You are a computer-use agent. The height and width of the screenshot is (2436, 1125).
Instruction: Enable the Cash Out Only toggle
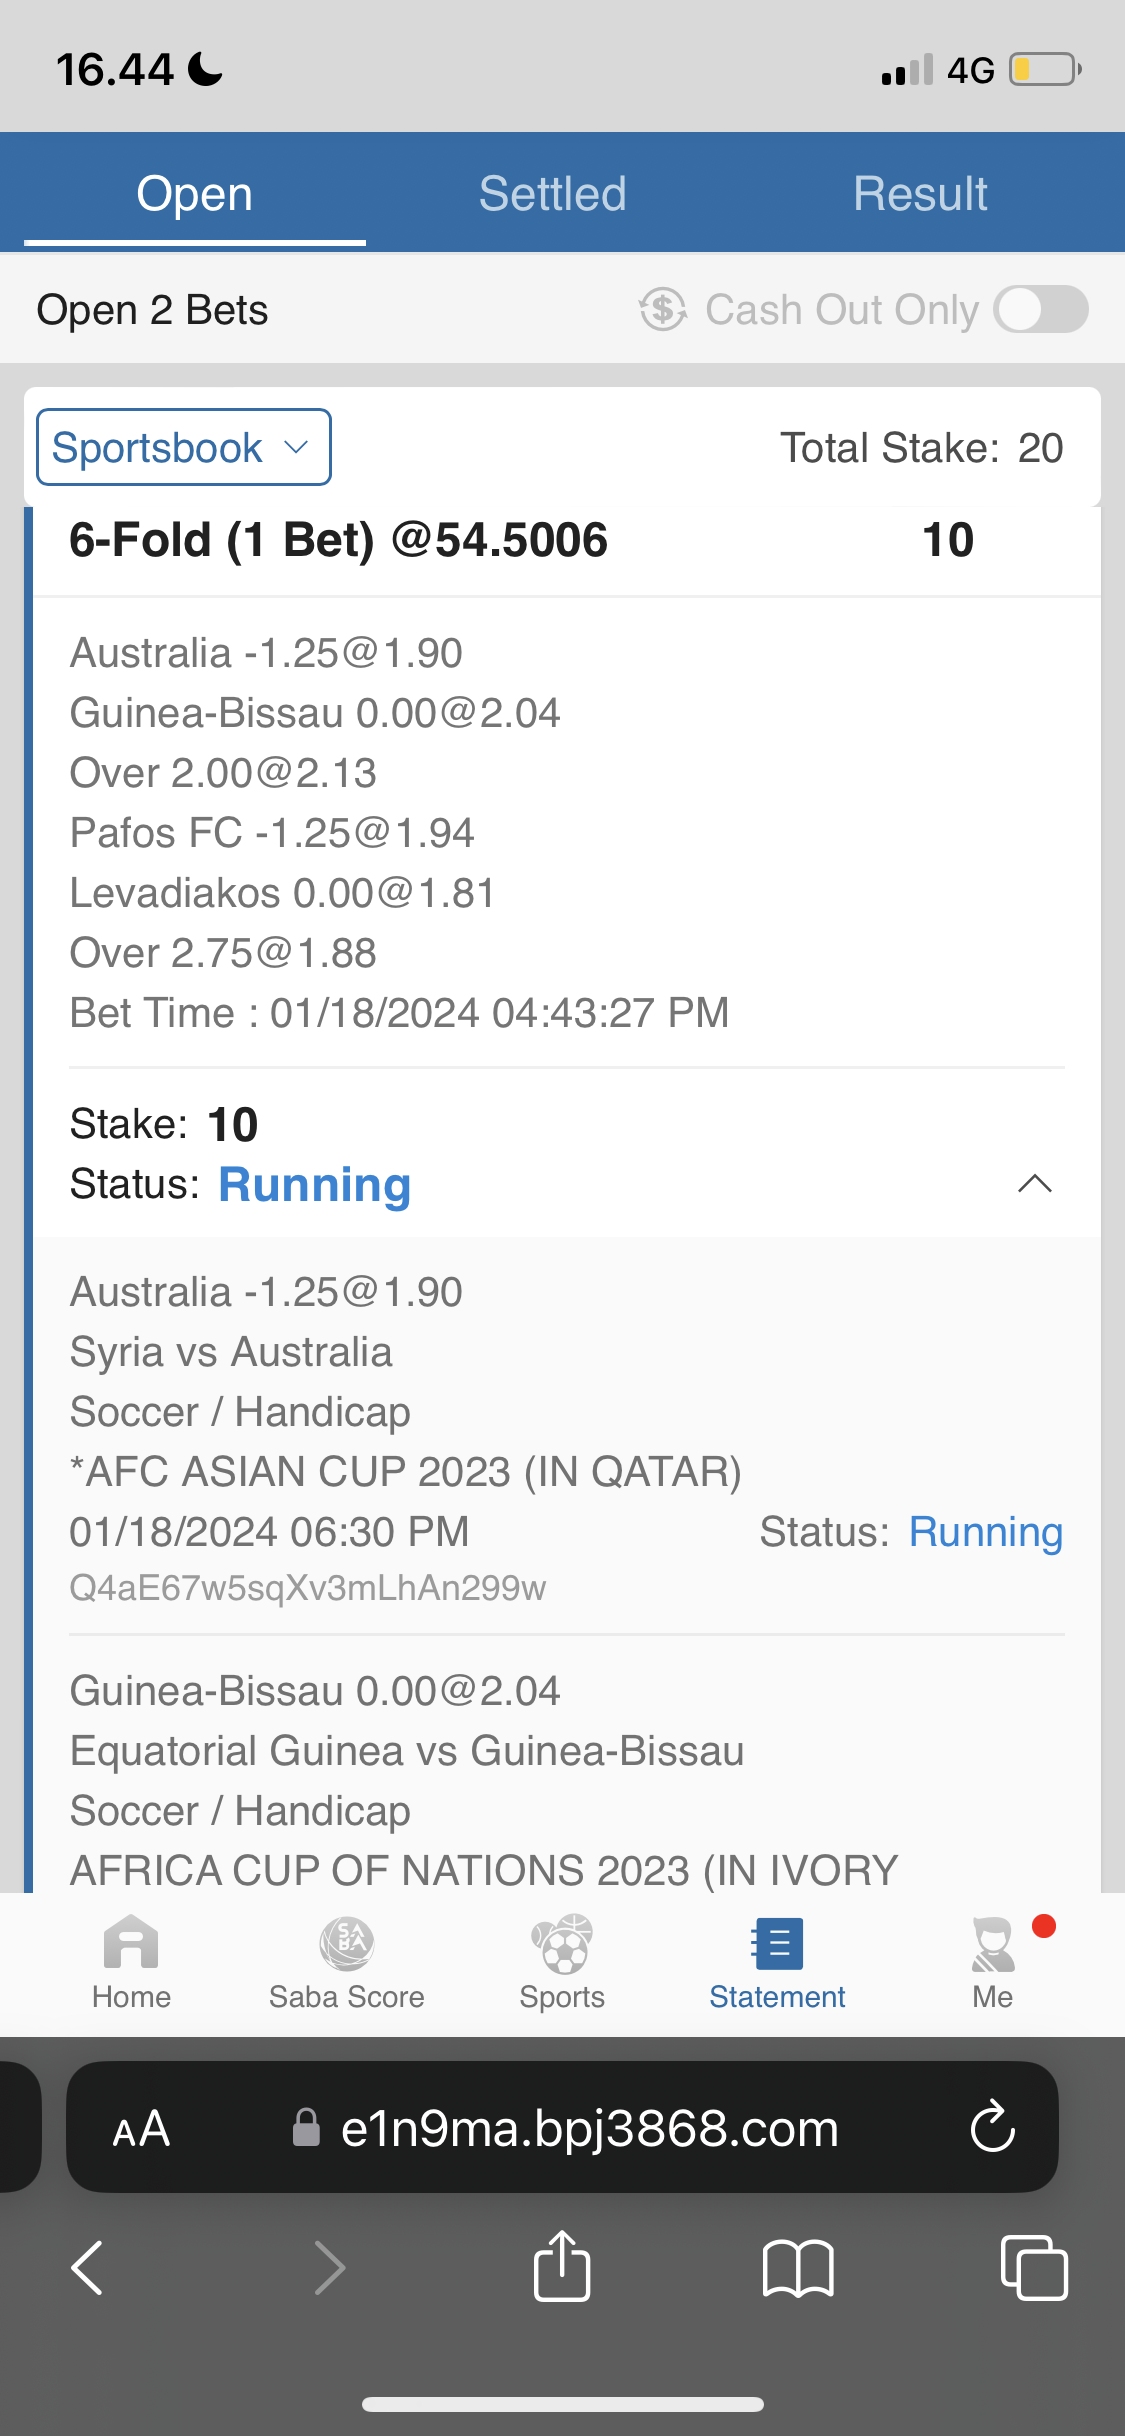coord(1040,310)
